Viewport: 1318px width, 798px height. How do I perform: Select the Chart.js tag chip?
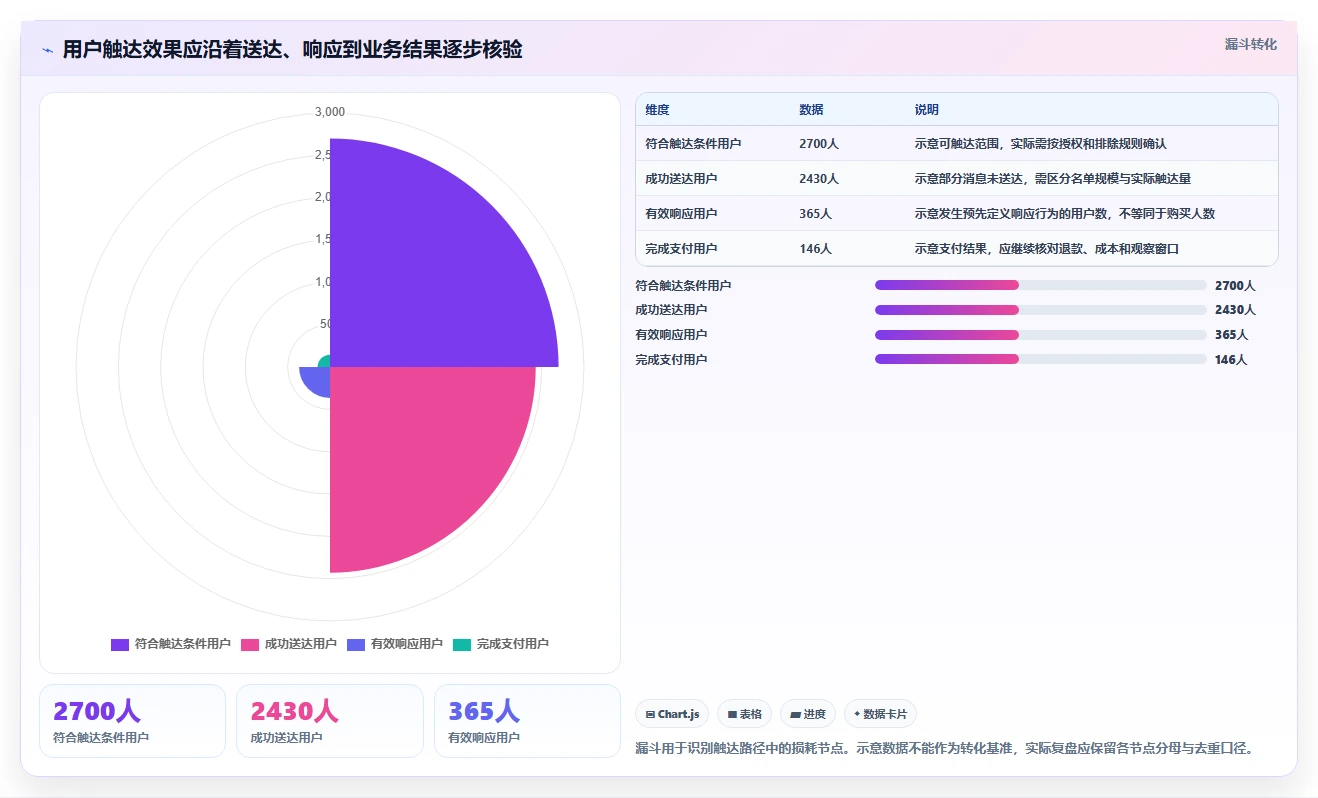673,714
